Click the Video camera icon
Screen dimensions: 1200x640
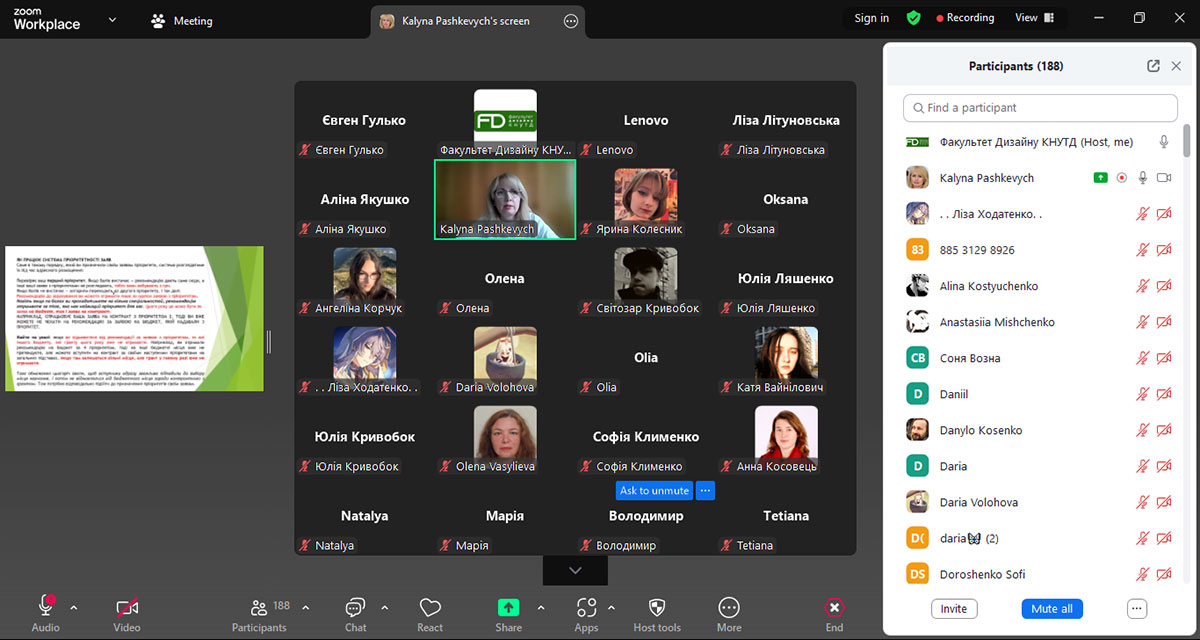click(x=127, y=606)
